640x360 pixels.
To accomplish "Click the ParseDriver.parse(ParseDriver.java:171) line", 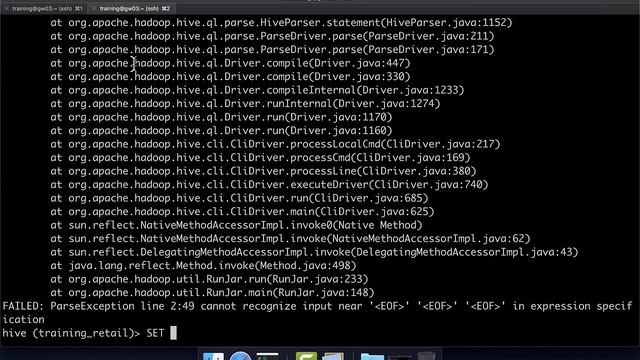I will pyautogui.click(x=272, y=49).
